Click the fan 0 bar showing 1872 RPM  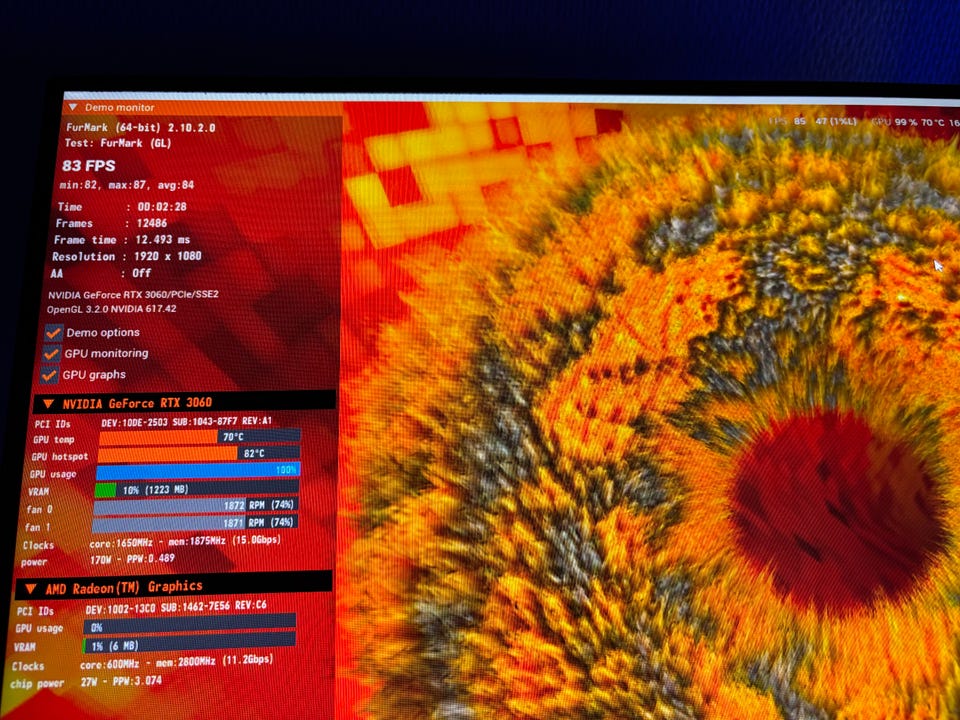tap(195, 506)
